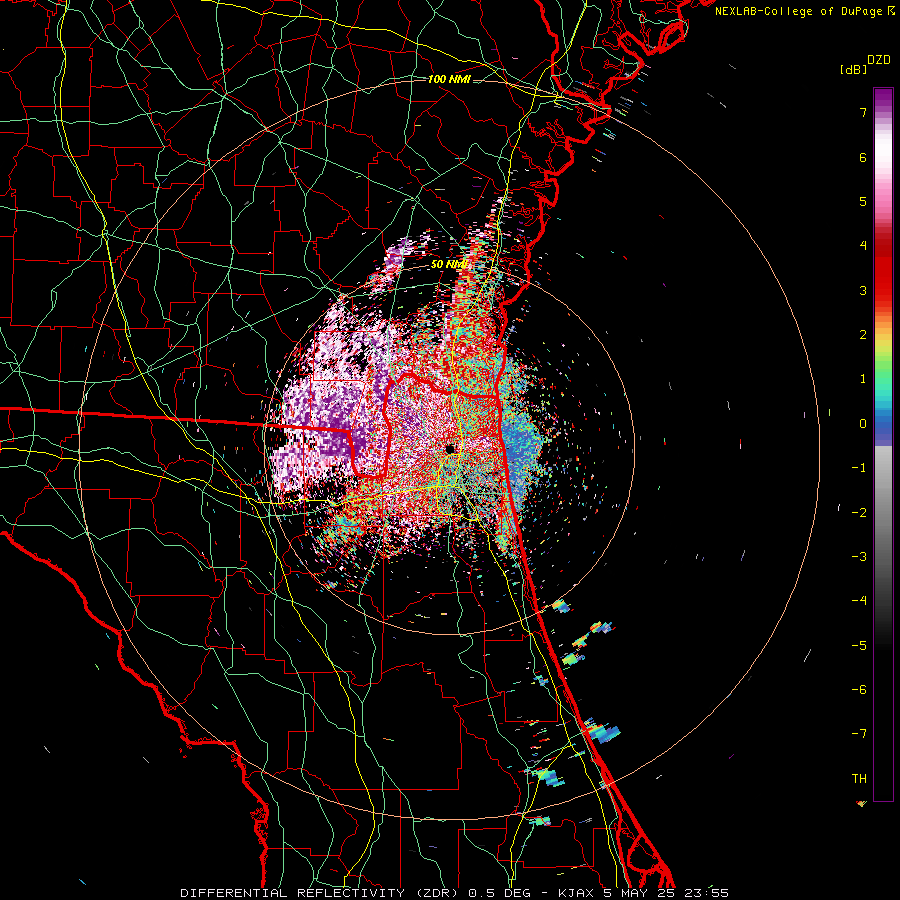Select the 100 NMI range ring label

click(x=449, y=79)
